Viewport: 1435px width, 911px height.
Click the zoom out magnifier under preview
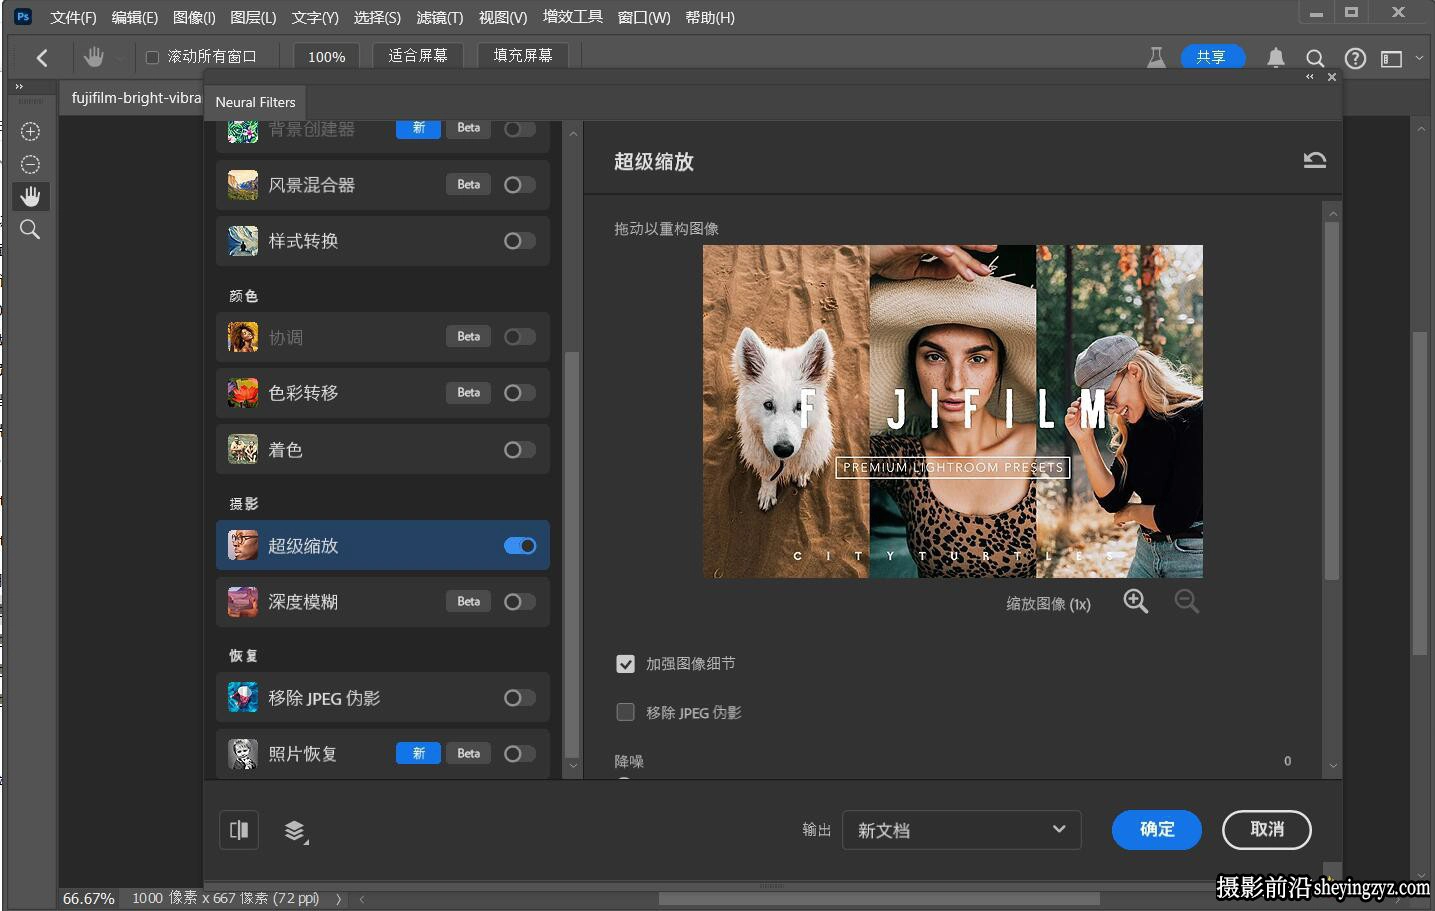coord(1186,601)
